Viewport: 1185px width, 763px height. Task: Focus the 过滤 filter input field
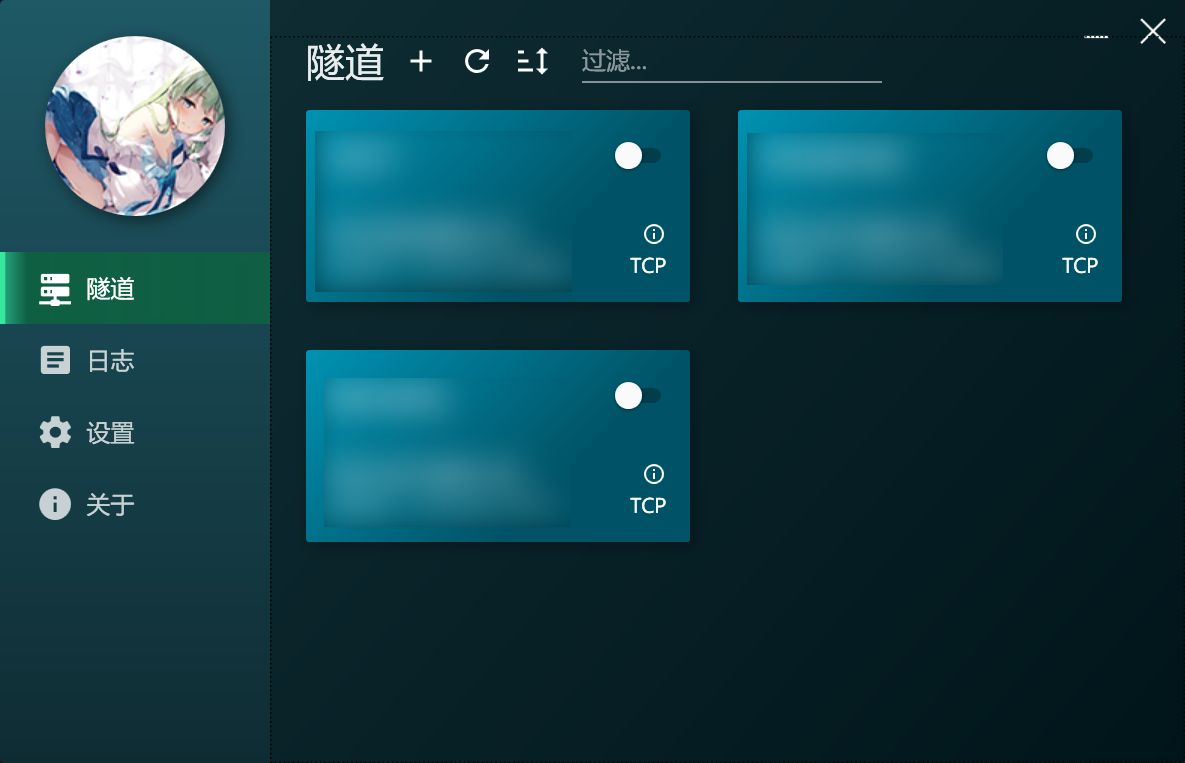point(732,62)
